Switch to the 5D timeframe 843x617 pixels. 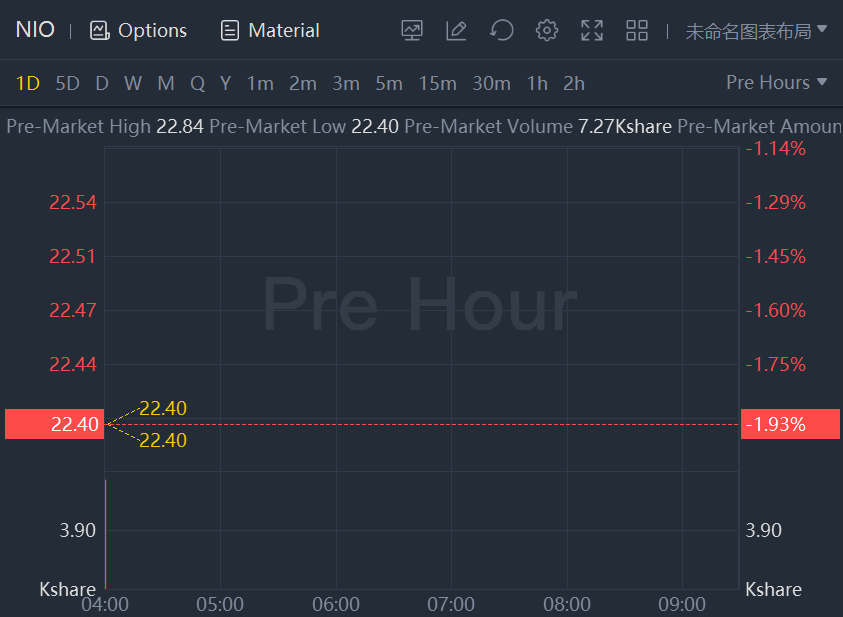click(67, 83)
